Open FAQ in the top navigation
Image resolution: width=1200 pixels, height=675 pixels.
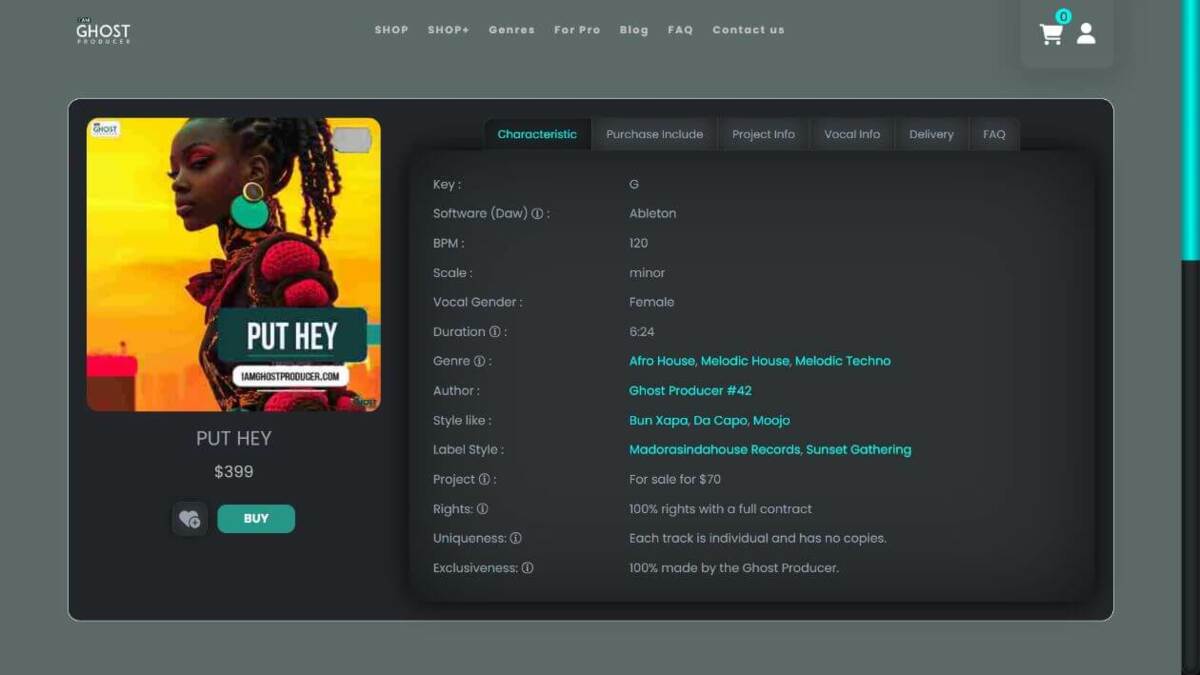pyautogui.click(x=680, y=30)
